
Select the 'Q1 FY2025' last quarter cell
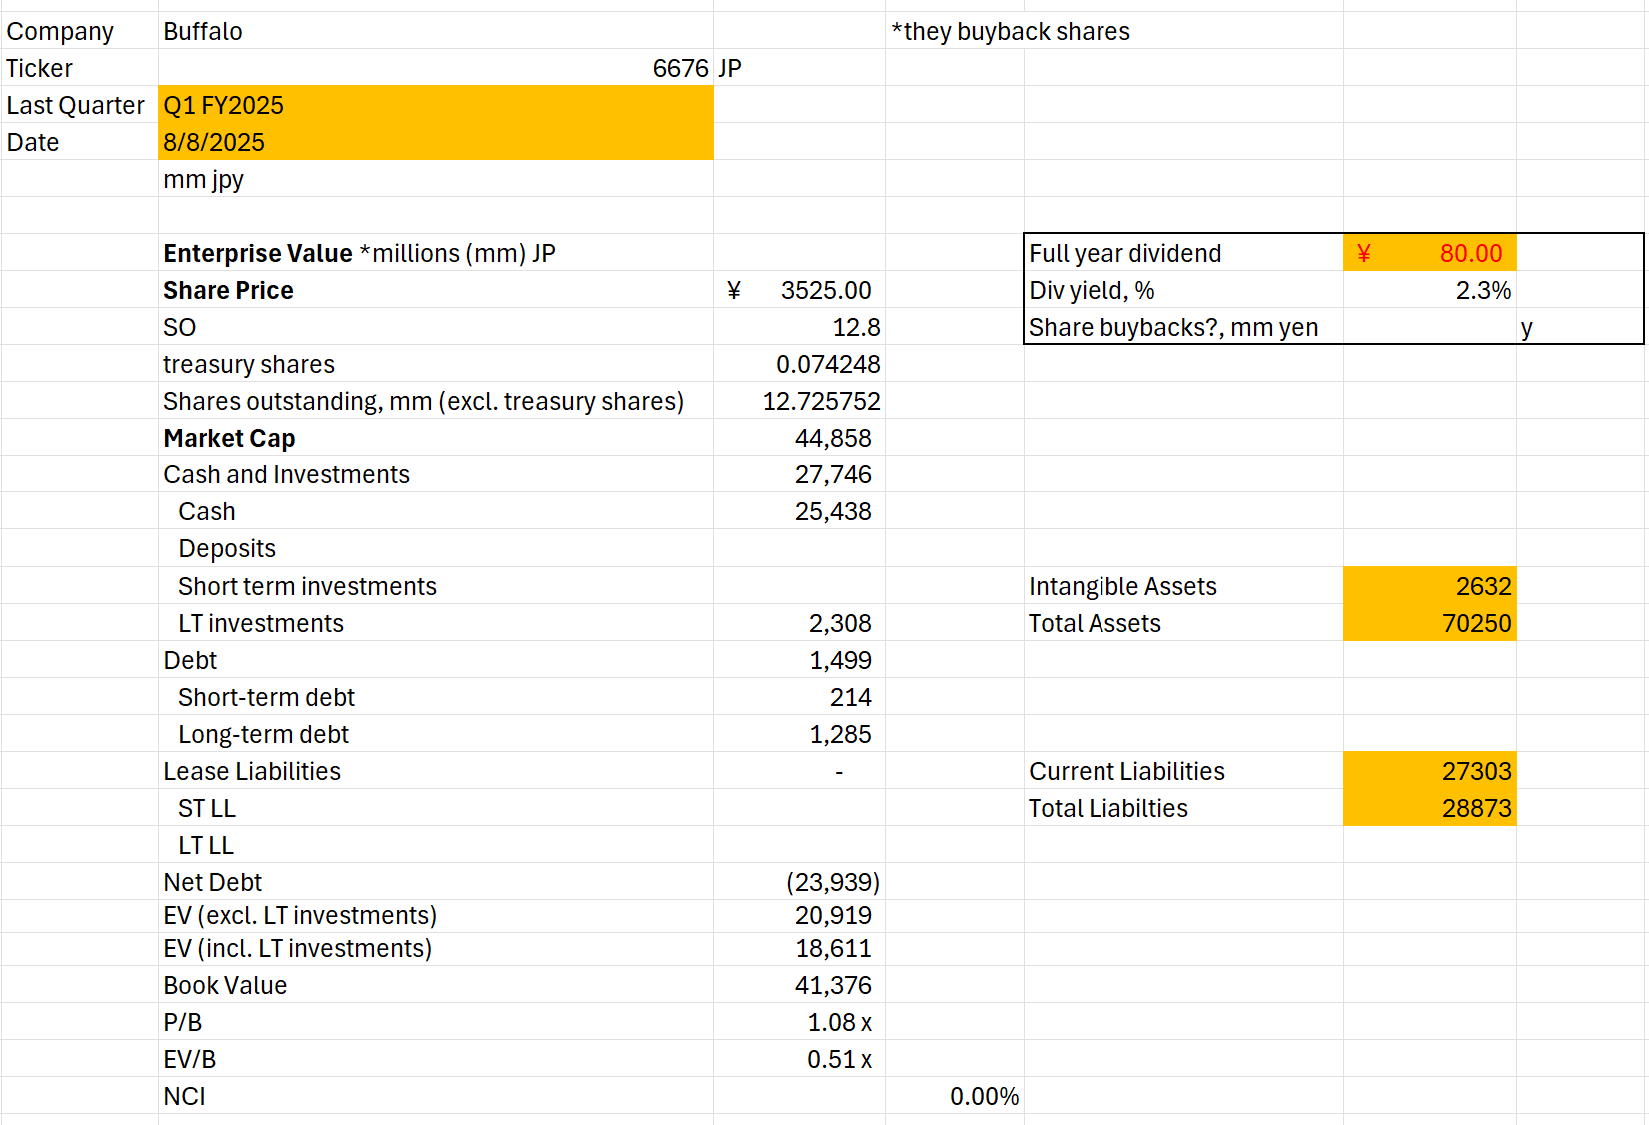tap(435, 105)
